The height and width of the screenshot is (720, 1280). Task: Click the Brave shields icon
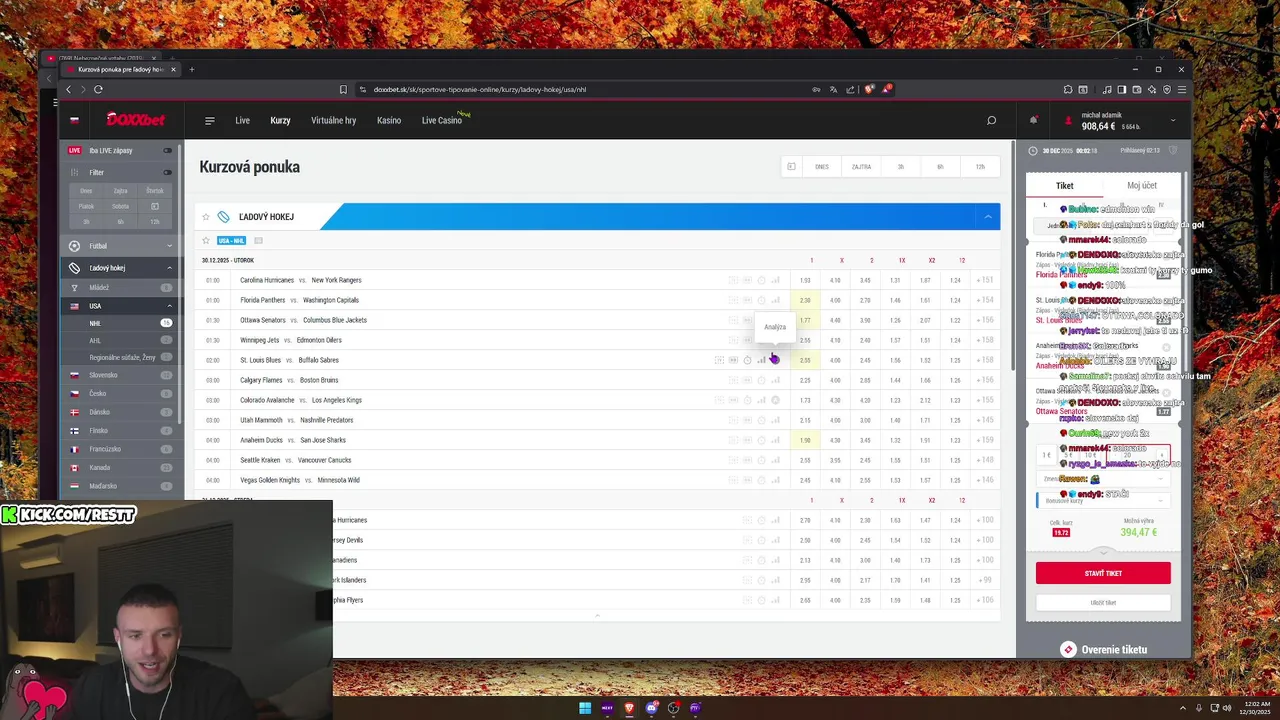[x=869, y=89]
